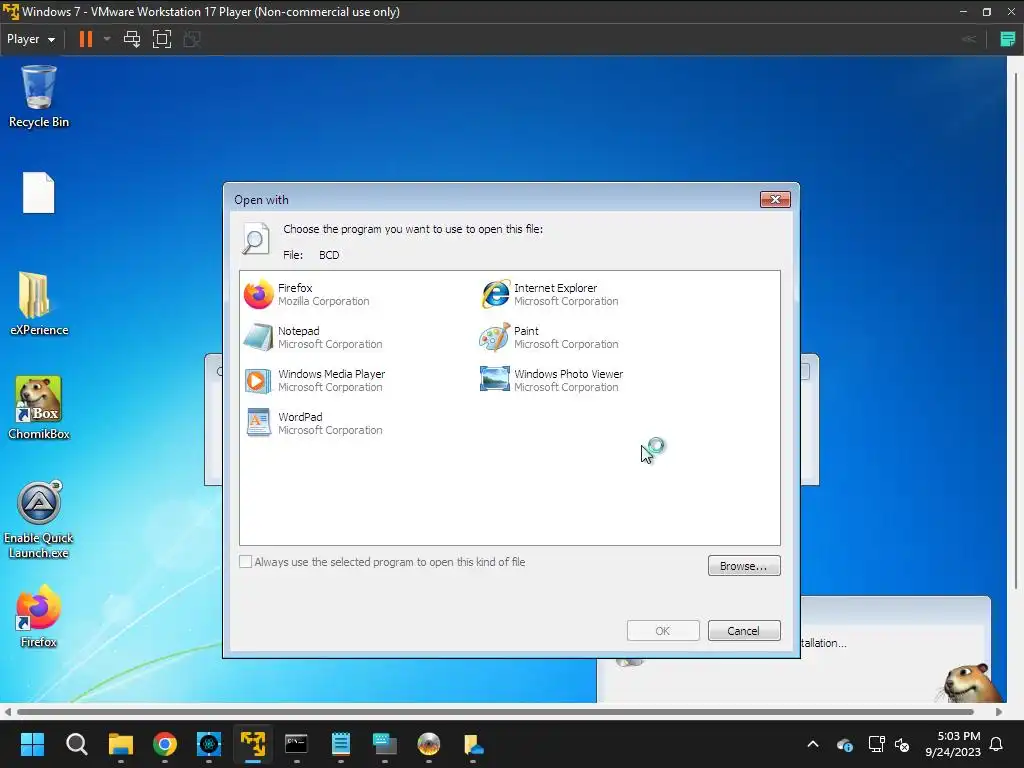Select Firefox in the Open with list
The width and height of the screenshot is (1024, 768).
point(307,295)
